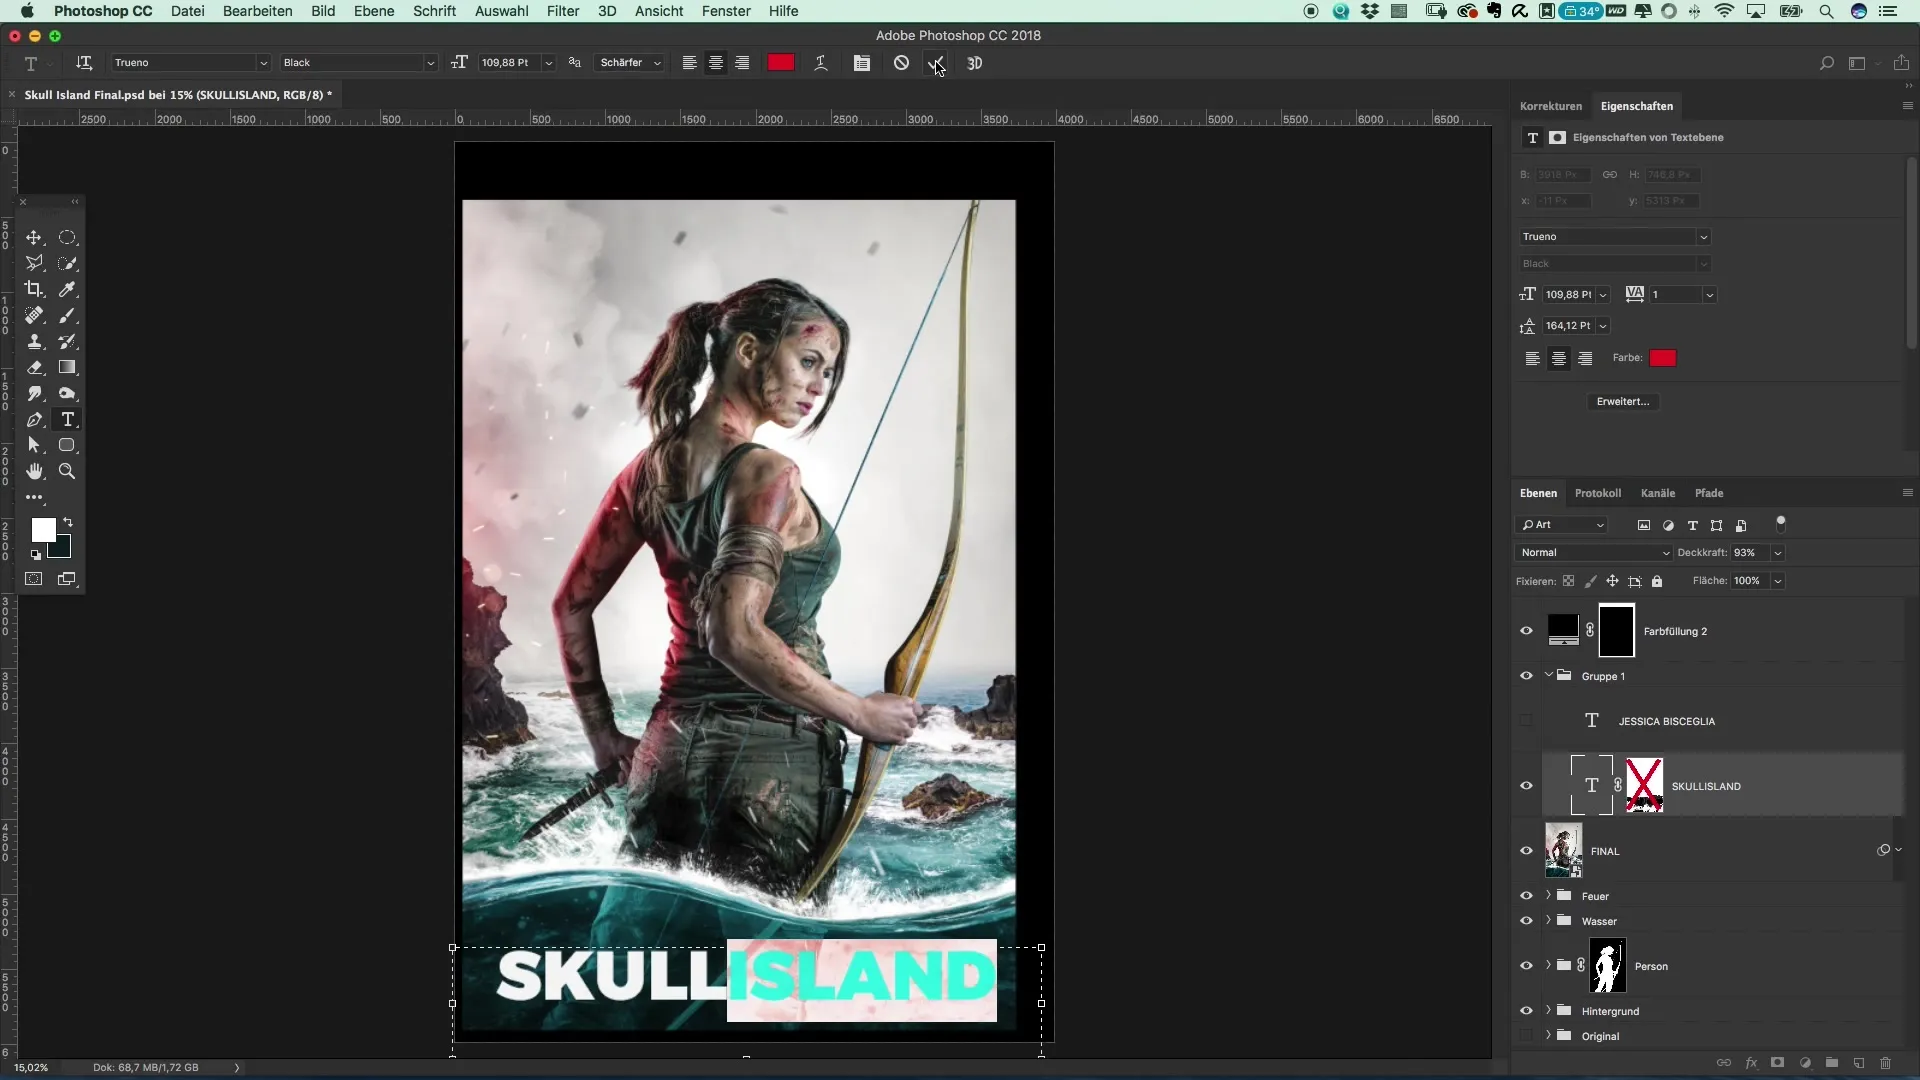This screenshot has width=1920, height=1080.
Task: Click the Farbe swatch in Eigenschaften panel
Action: click(1663, 358)
